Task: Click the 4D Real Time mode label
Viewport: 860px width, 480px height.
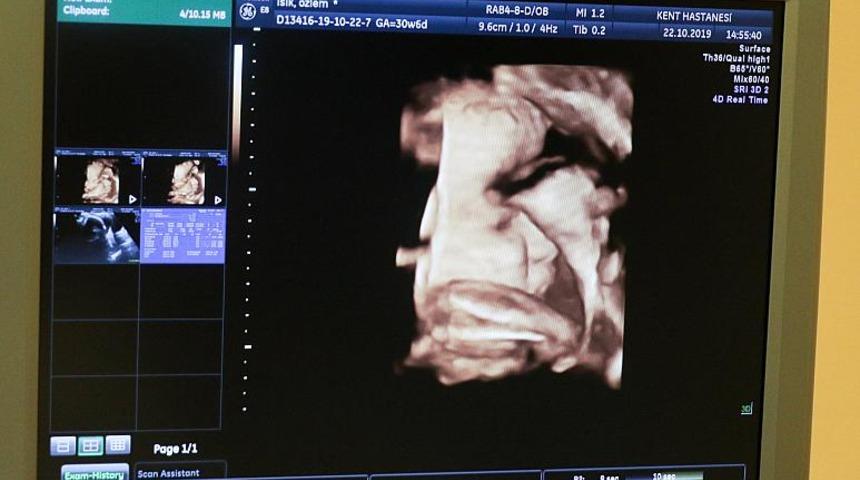Action: click(x=740, y=100)
